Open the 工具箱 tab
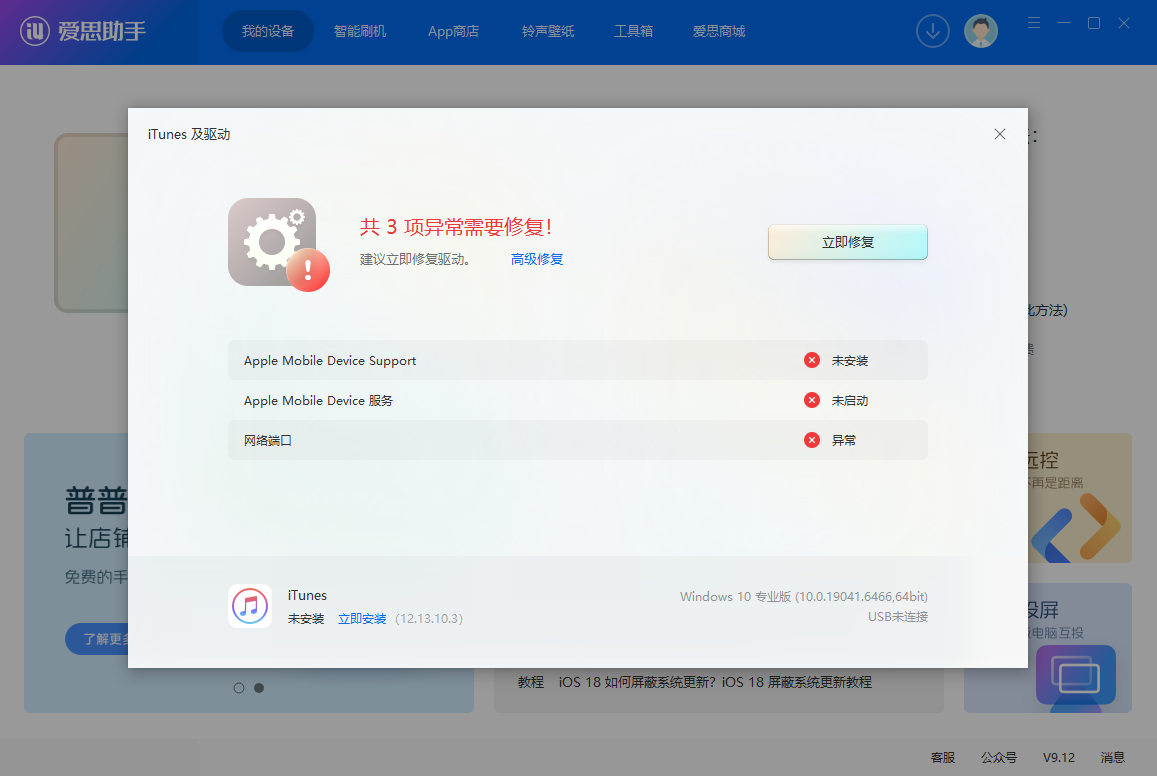 [x=633, y=31]
